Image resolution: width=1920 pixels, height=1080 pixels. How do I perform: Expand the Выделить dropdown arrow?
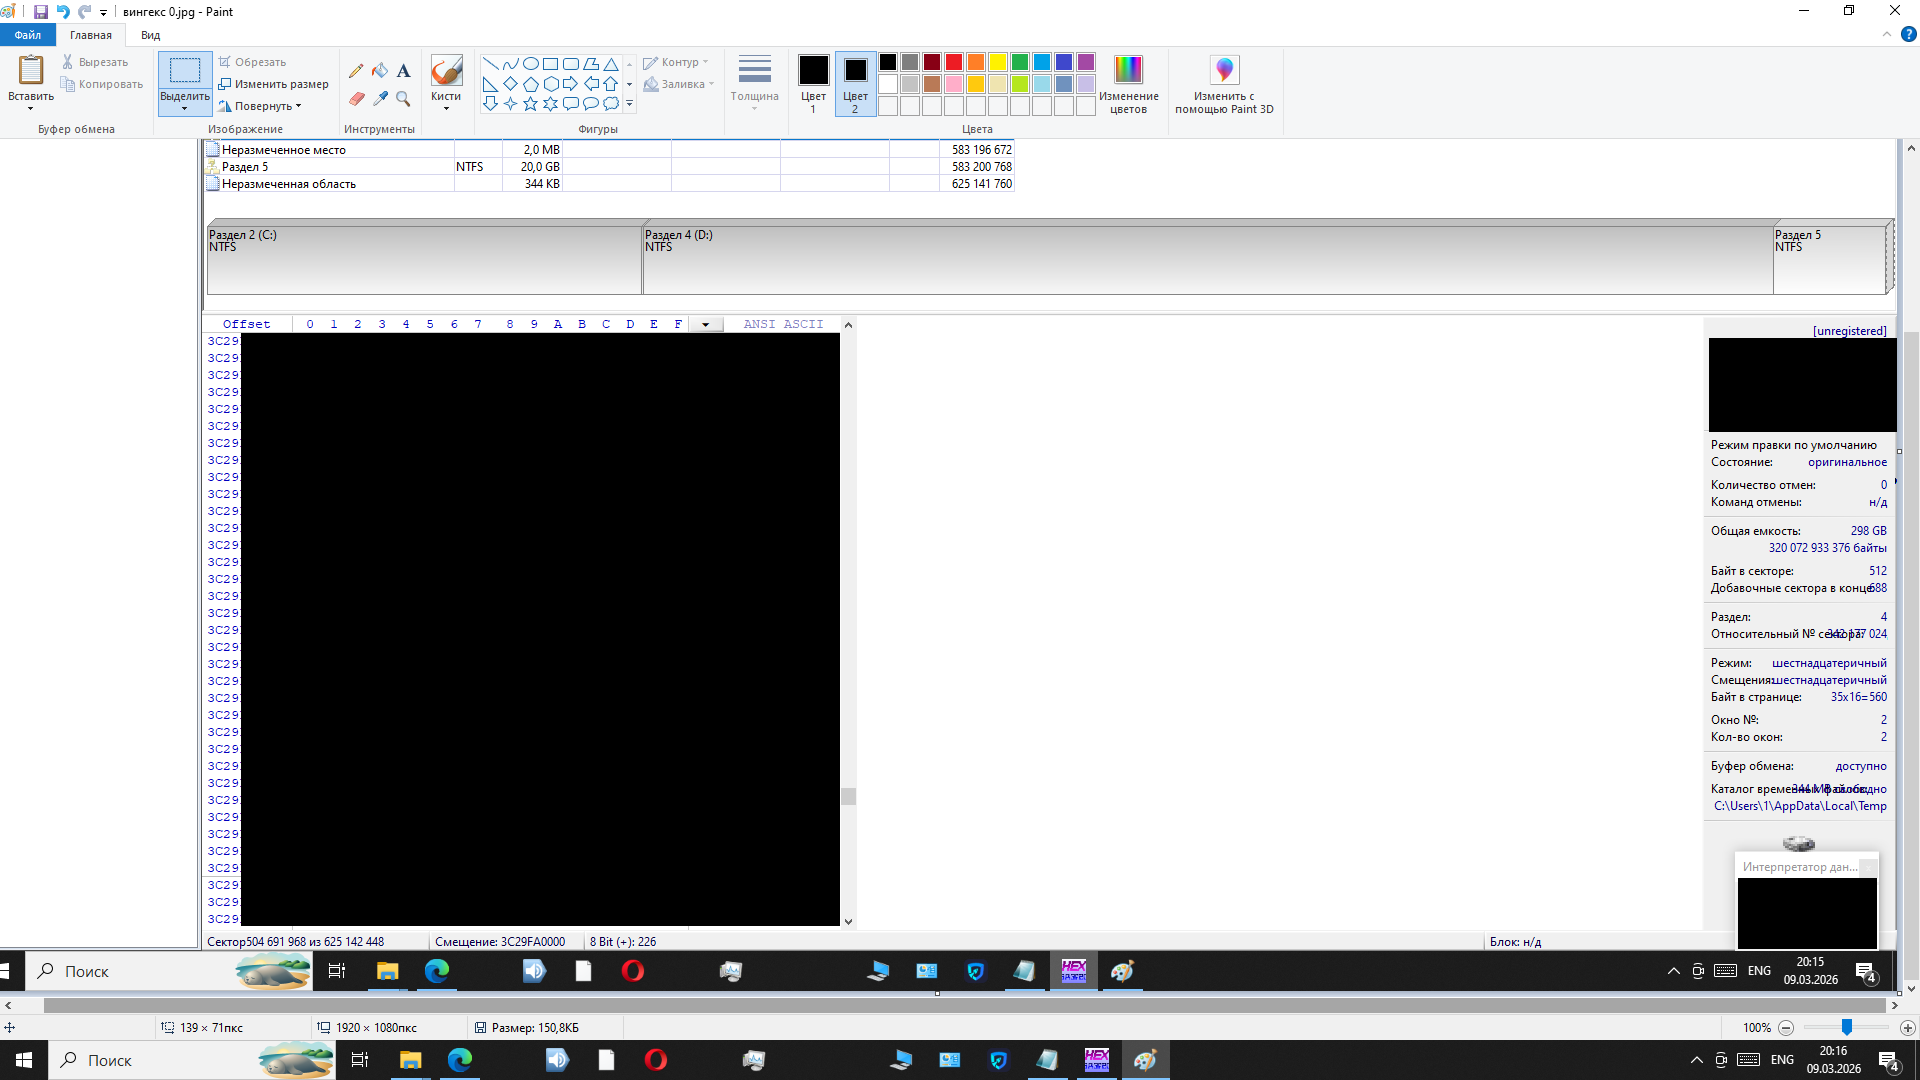tap(185, 108)
